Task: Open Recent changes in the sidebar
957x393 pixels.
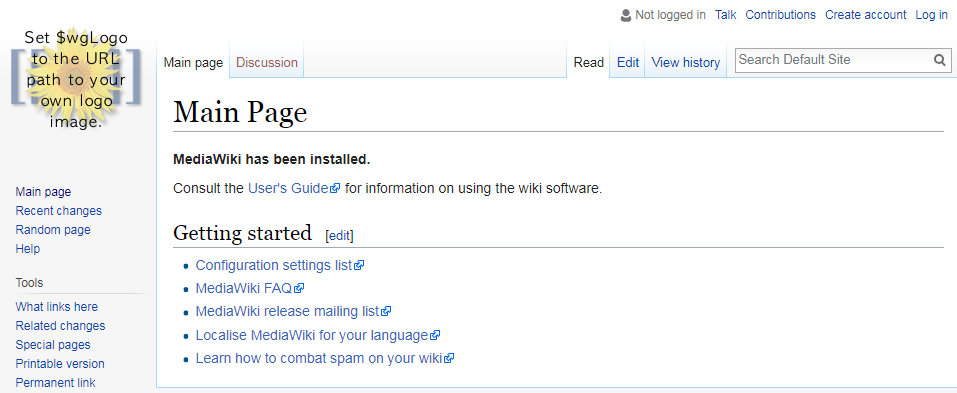Action: (x=59, y=211)
